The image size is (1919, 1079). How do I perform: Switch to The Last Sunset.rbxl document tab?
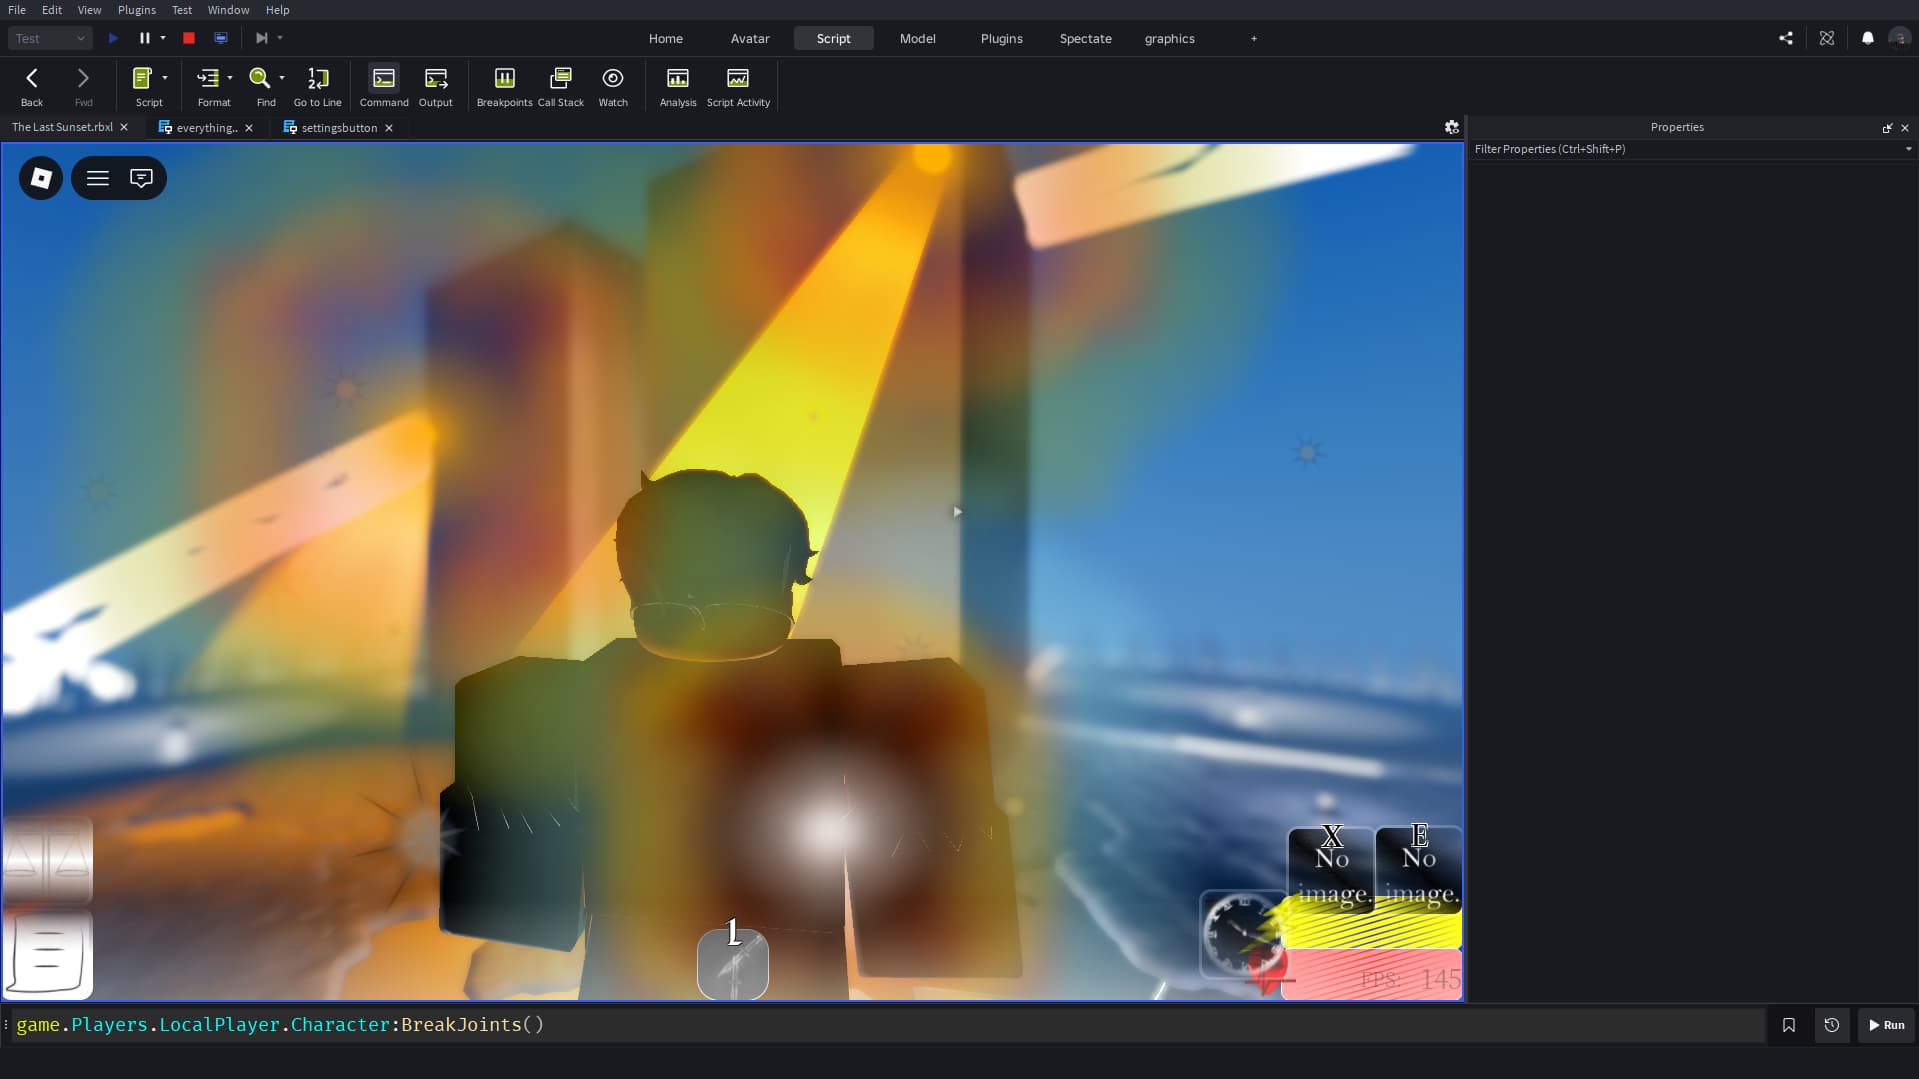coord(62,128)
